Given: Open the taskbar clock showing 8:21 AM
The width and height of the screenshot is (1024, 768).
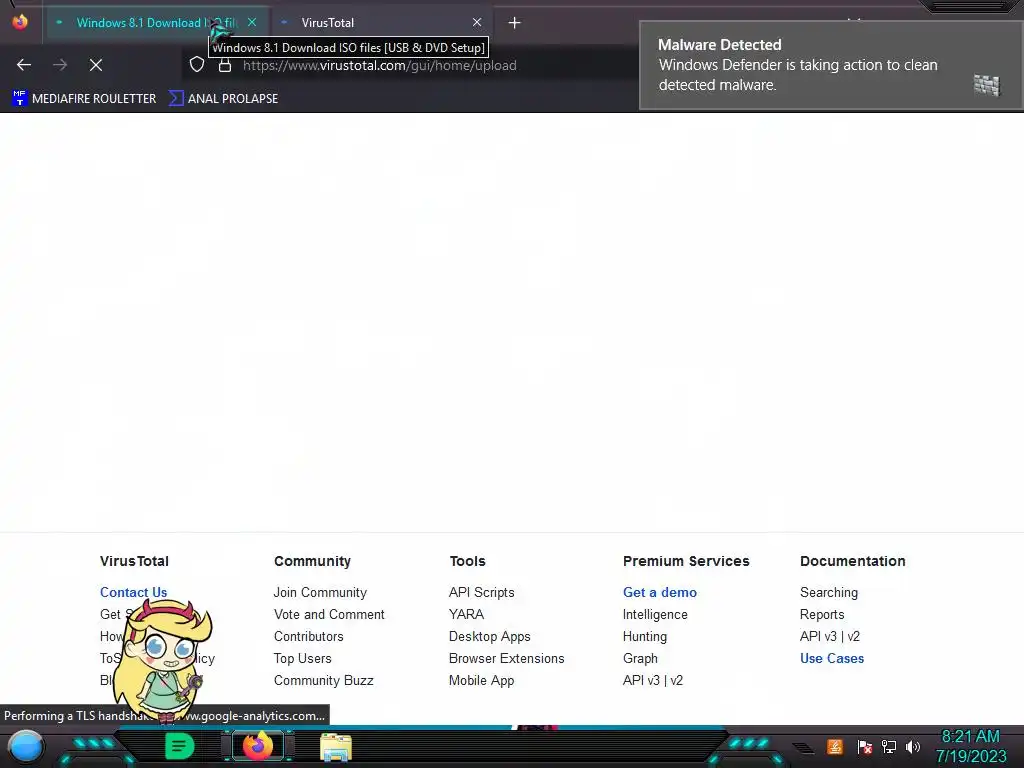Looking at the screenshot, I should [970, 746].
